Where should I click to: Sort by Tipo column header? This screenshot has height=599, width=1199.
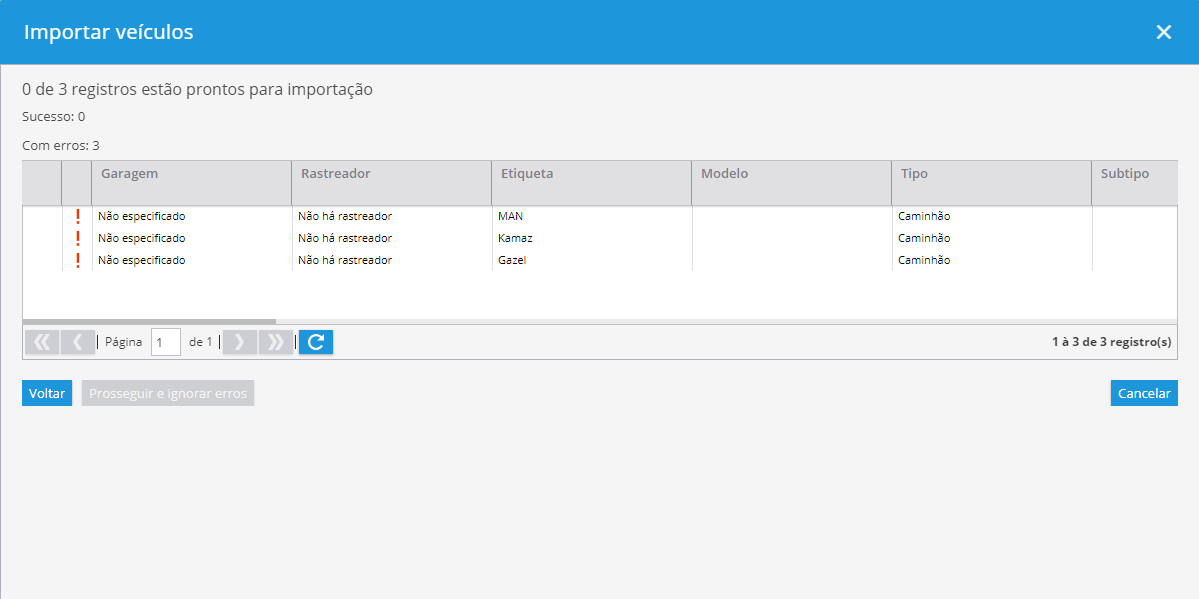coord(992,183)
